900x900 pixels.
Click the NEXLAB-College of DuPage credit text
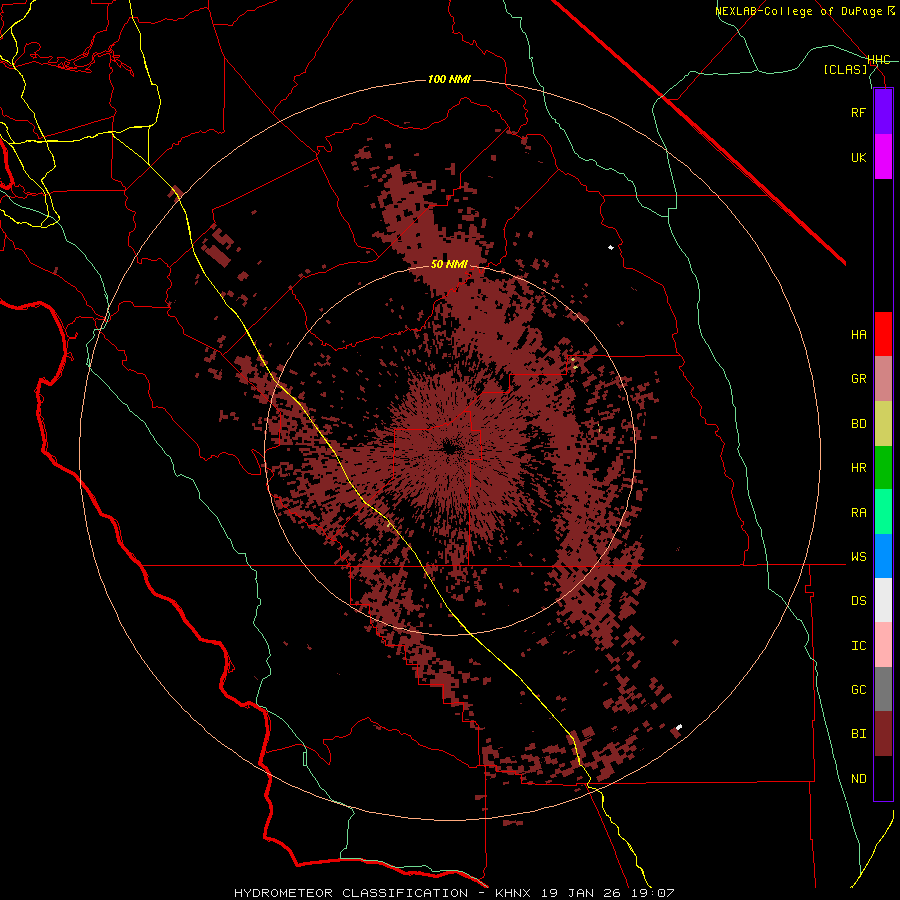pos(804,11)
